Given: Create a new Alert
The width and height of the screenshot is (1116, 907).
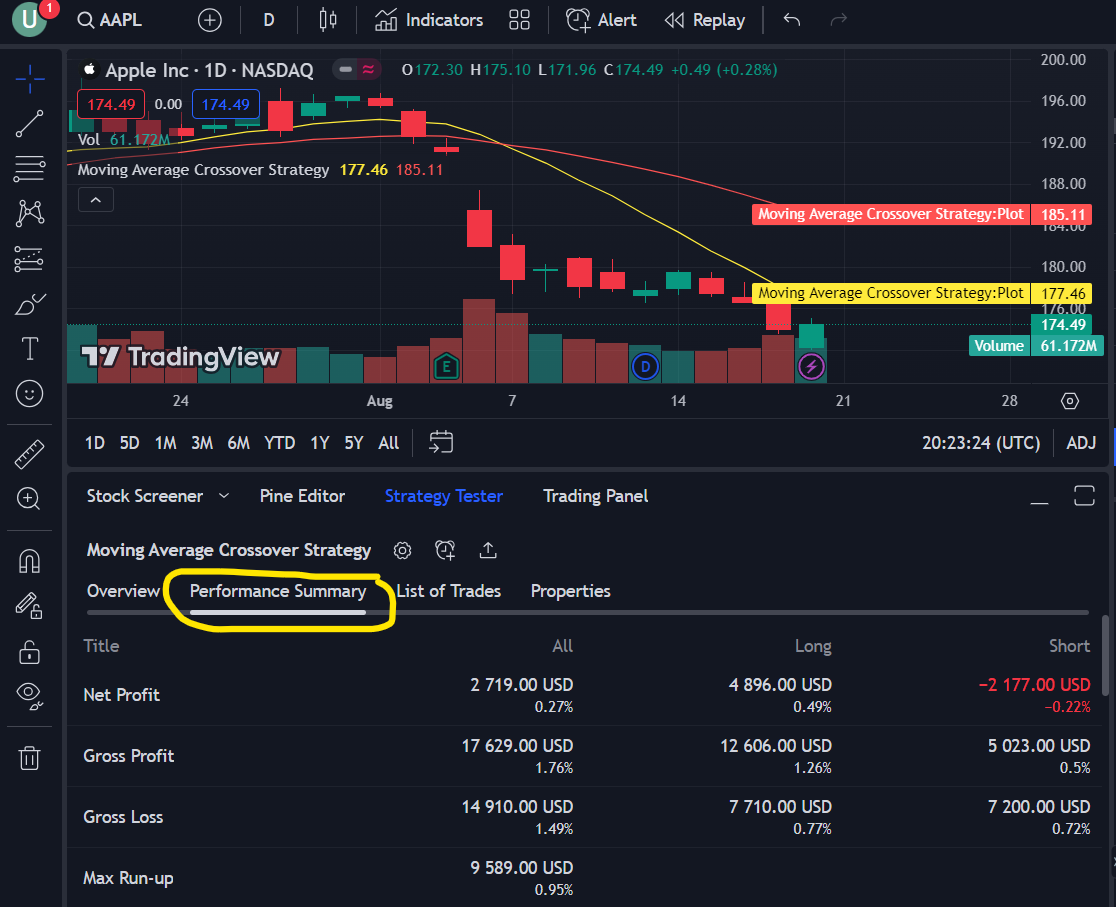Looking at the screenshot, I should [601, 20].
